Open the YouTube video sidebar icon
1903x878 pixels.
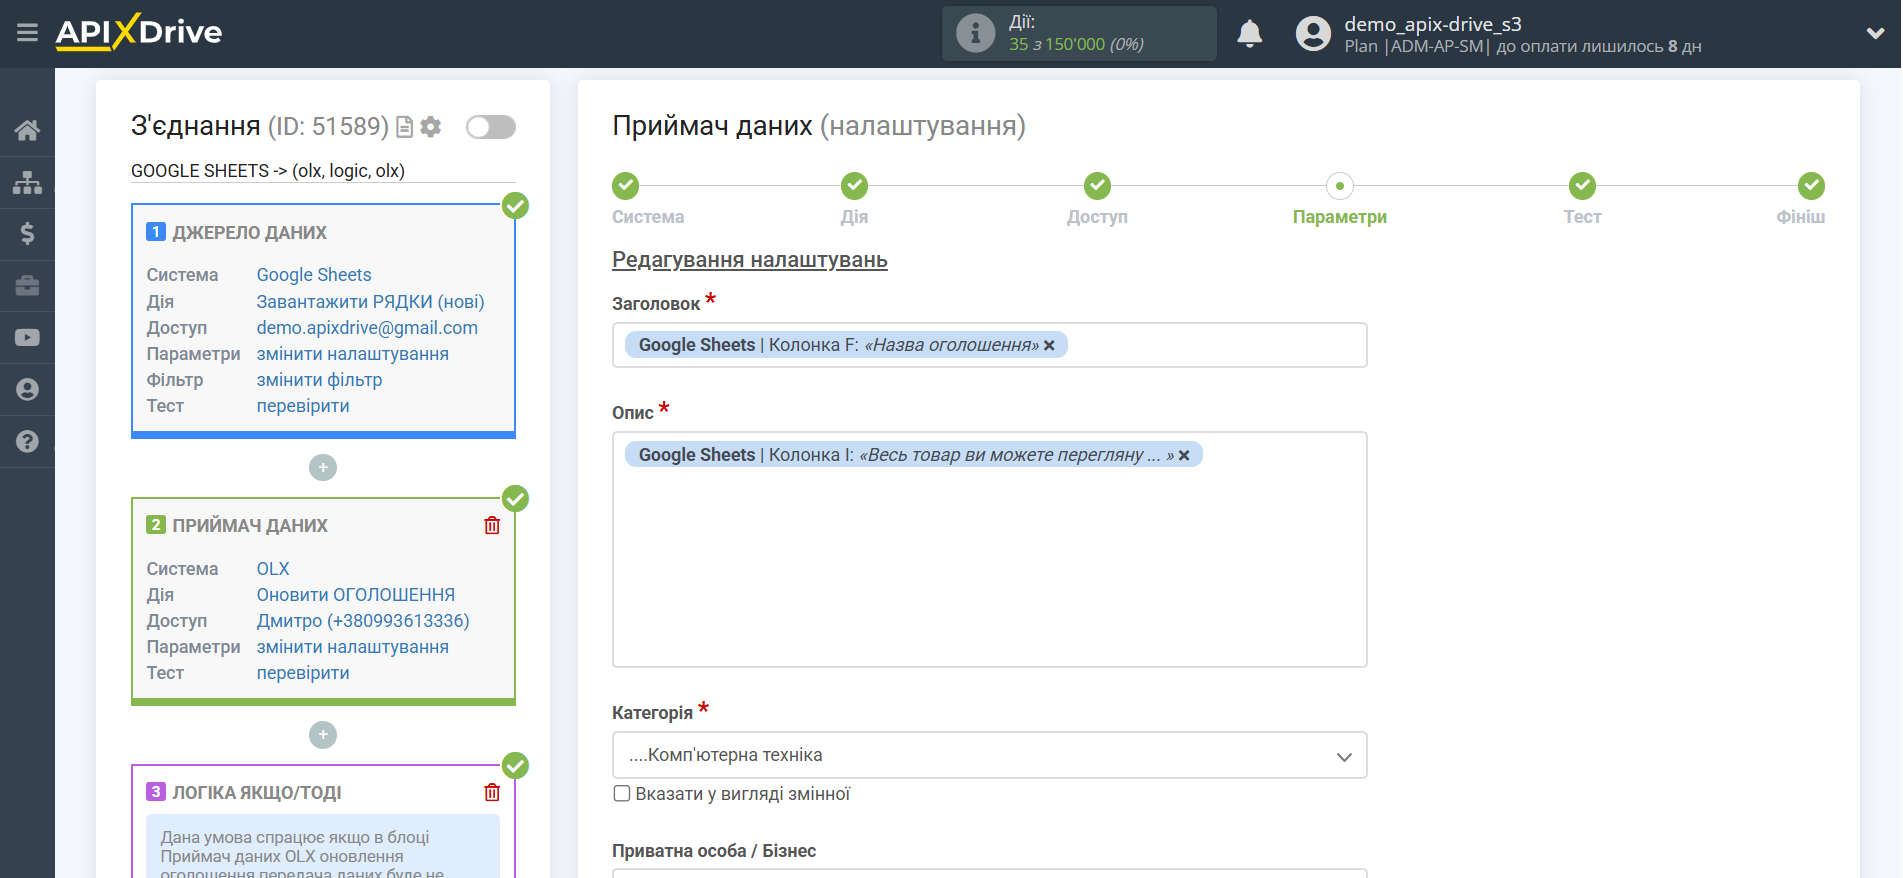pos(27,338)
